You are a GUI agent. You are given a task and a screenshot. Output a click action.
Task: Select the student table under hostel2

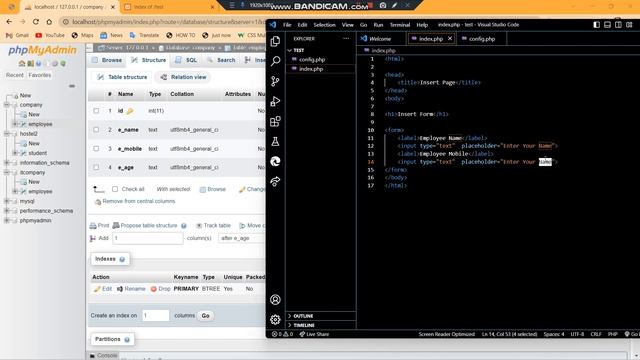coord(38,153)
